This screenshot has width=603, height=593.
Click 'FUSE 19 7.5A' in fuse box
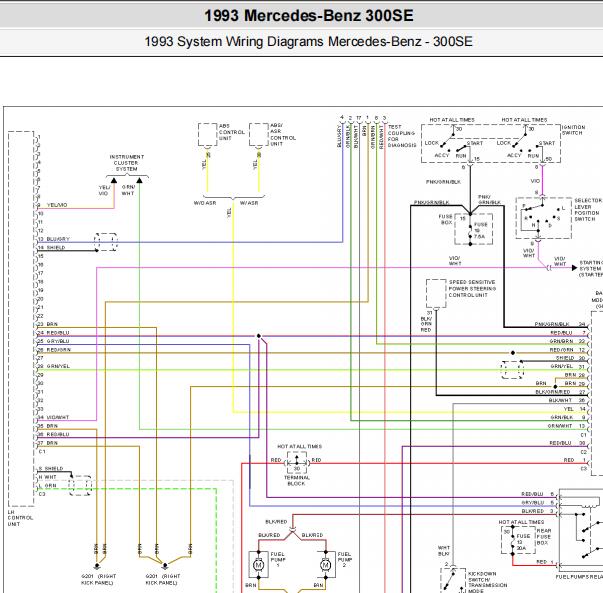click(480, 230)
